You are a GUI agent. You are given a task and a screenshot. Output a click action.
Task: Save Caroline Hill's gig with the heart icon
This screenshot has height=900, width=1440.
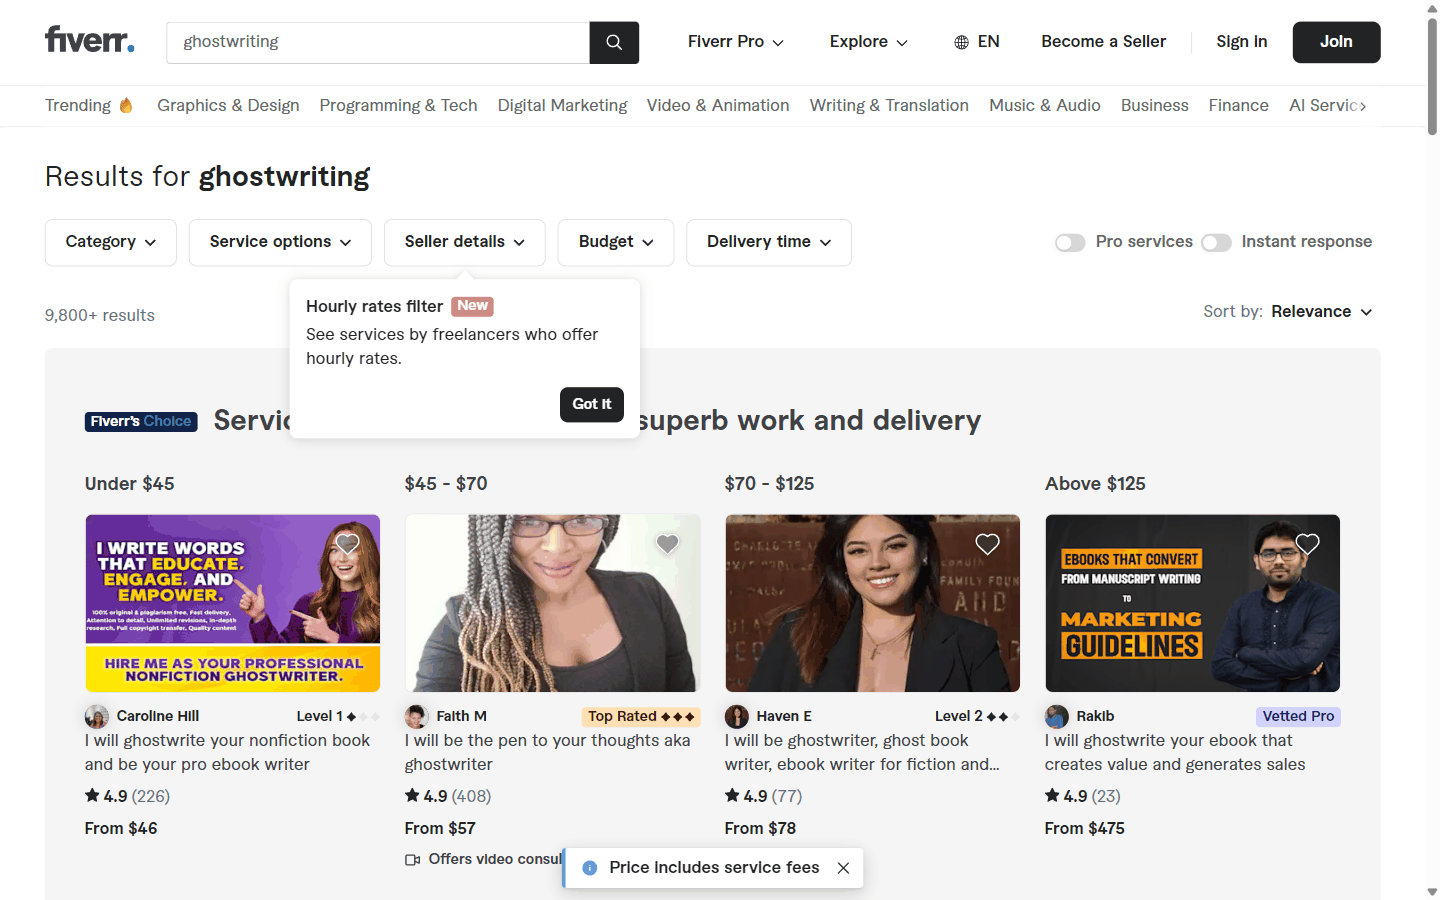[x=347, y=544]
